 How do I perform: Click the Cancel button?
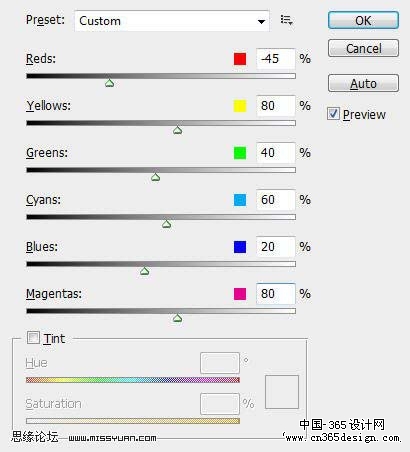[363, 48]
